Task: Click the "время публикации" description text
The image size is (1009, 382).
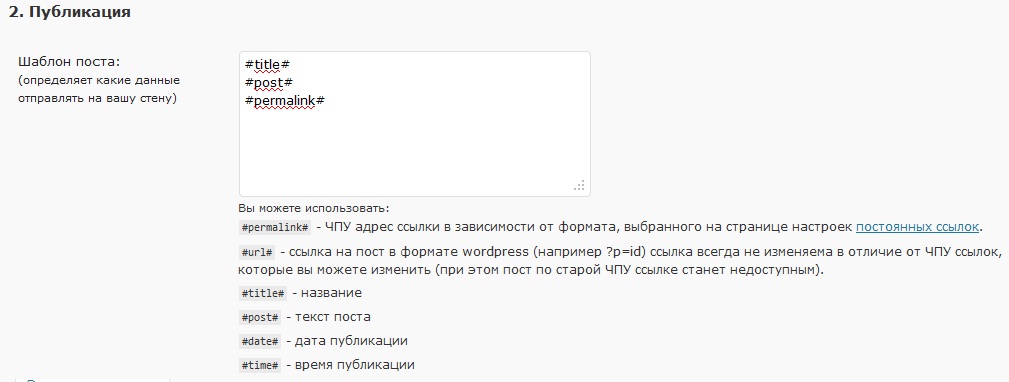Action: coord(355,365)
